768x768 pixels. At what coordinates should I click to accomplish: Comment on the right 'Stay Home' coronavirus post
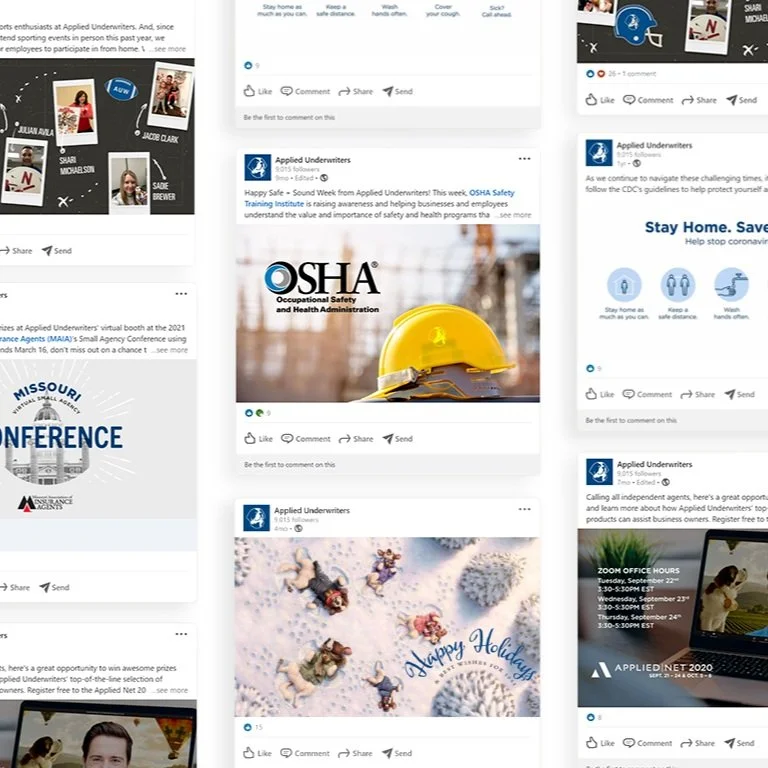pos(647,394)
